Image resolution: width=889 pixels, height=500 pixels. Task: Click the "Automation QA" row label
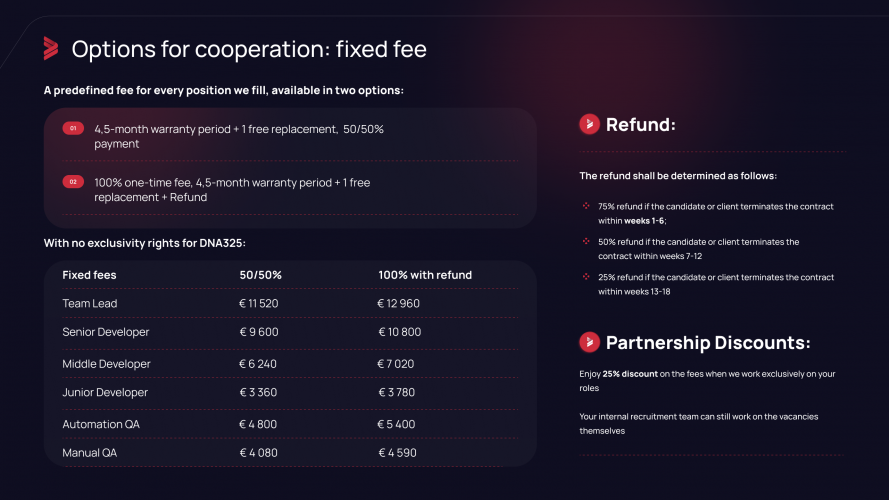pos(101,424)
